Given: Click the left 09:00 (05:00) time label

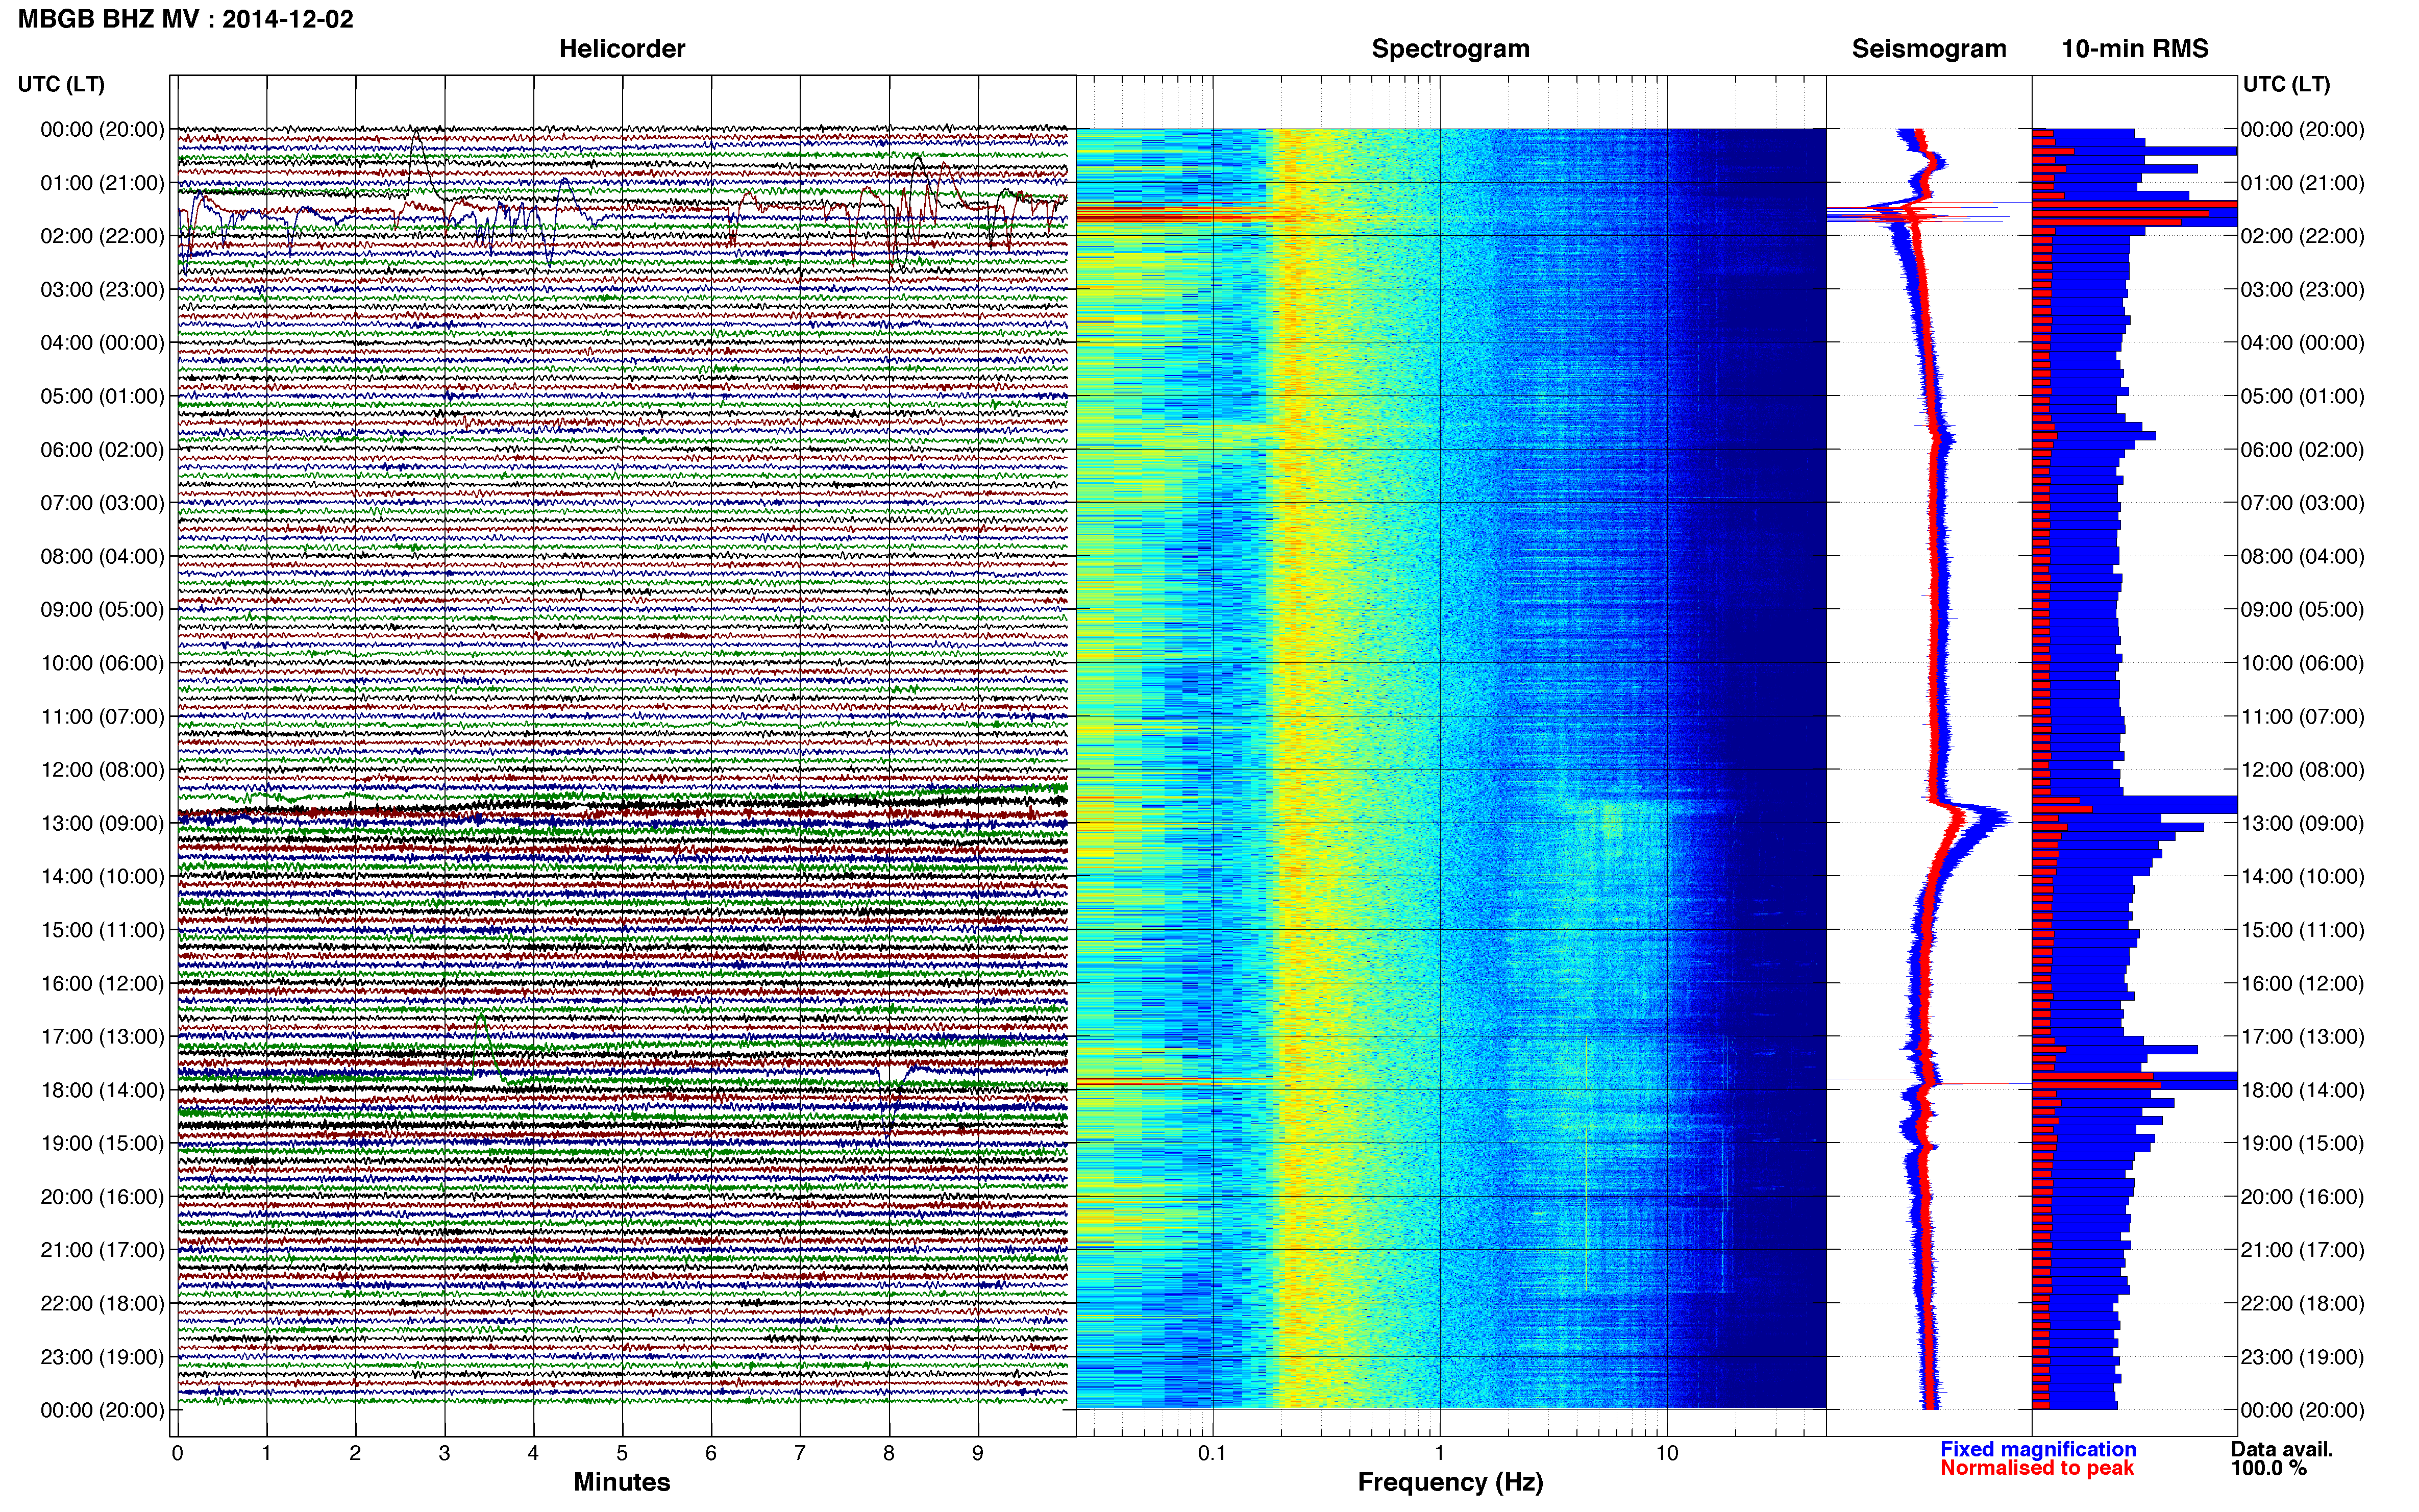Looking at the screenshot, I should click(x=102, y=610).
